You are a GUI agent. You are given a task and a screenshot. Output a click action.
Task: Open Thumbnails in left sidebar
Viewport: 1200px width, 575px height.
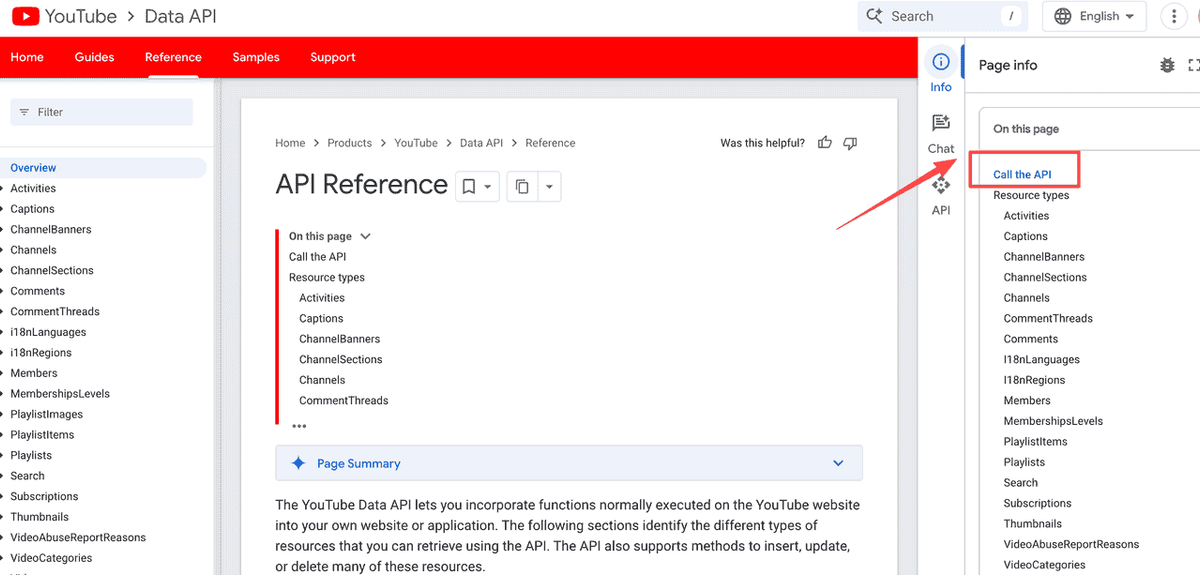(x=40, y=517)
